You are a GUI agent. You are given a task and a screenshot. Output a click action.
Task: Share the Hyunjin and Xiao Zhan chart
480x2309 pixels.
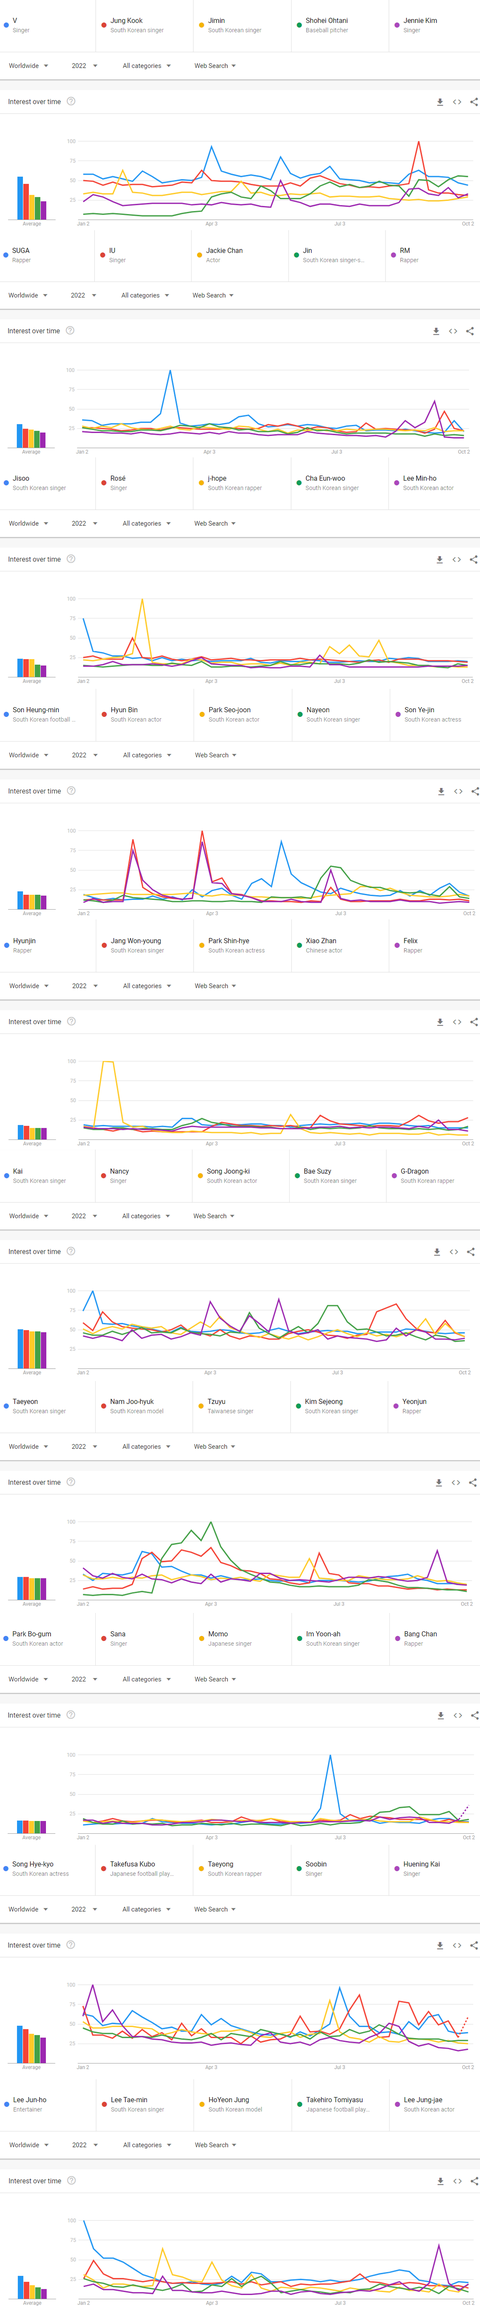coord(474,1022)
